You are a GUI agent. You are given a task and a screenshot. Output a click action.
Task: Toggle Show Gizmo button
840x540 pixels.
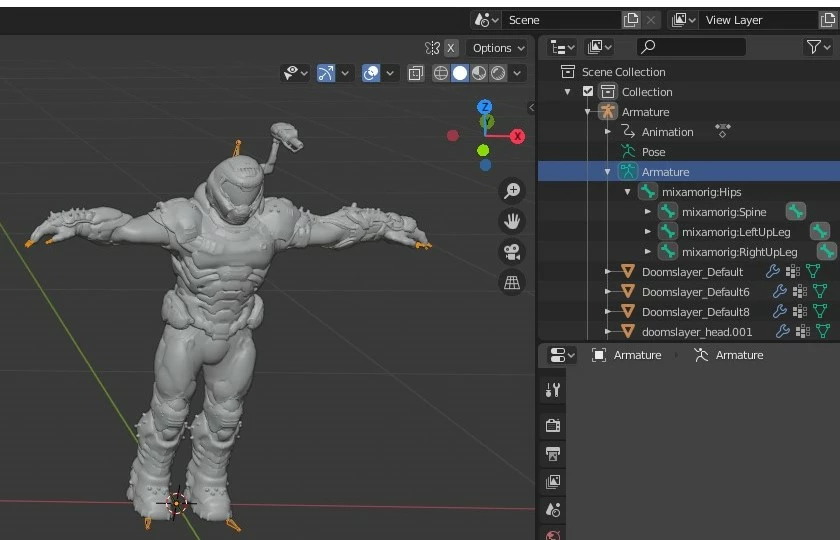tap(326, 73)
